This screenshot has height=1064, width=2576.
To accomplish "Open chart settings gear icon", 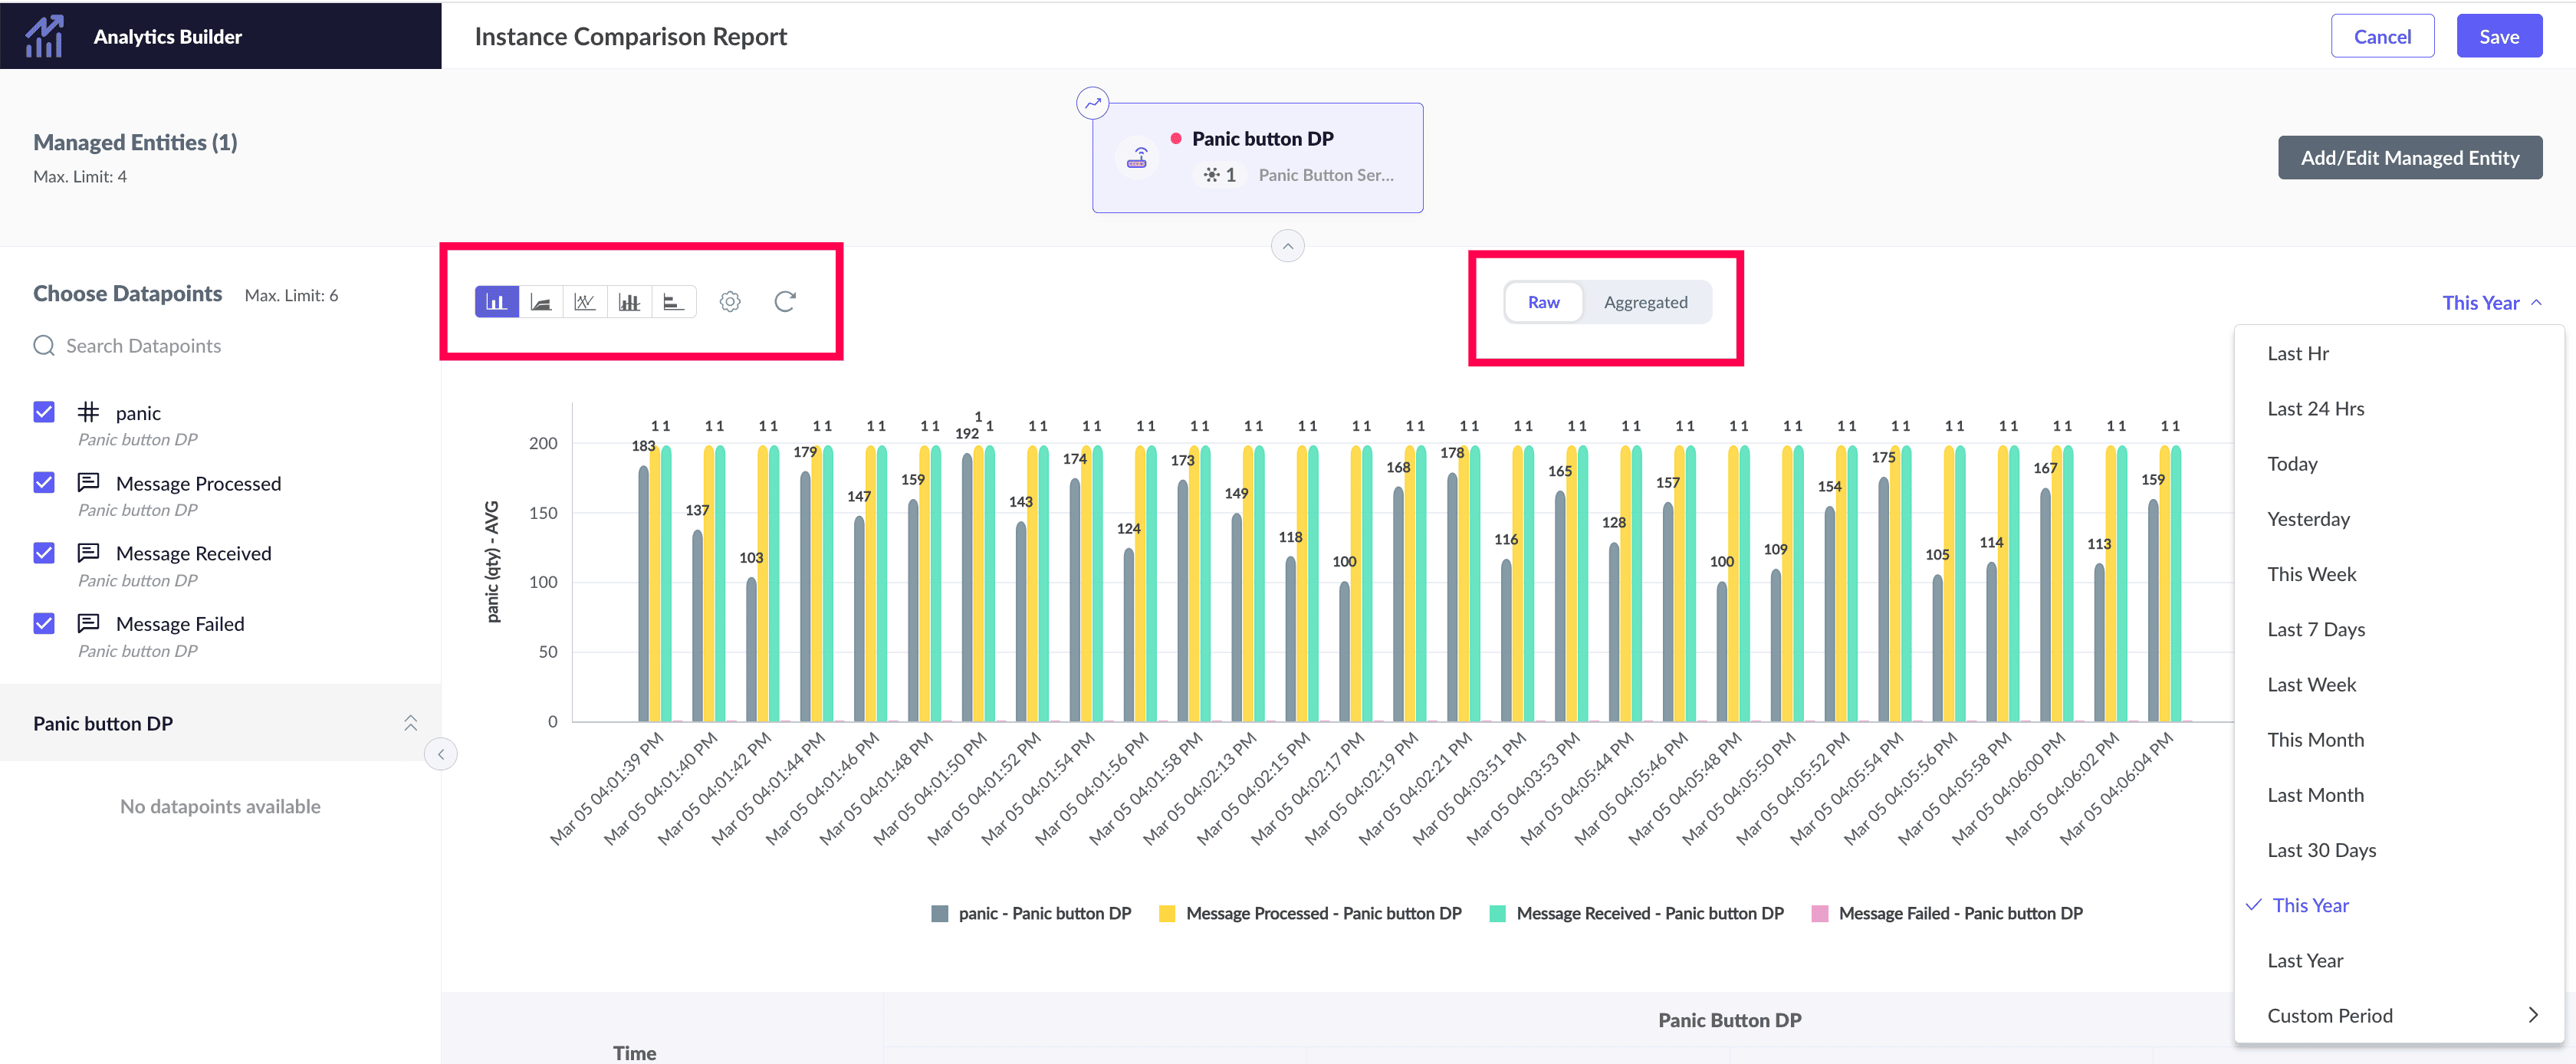I will (730, 302).
